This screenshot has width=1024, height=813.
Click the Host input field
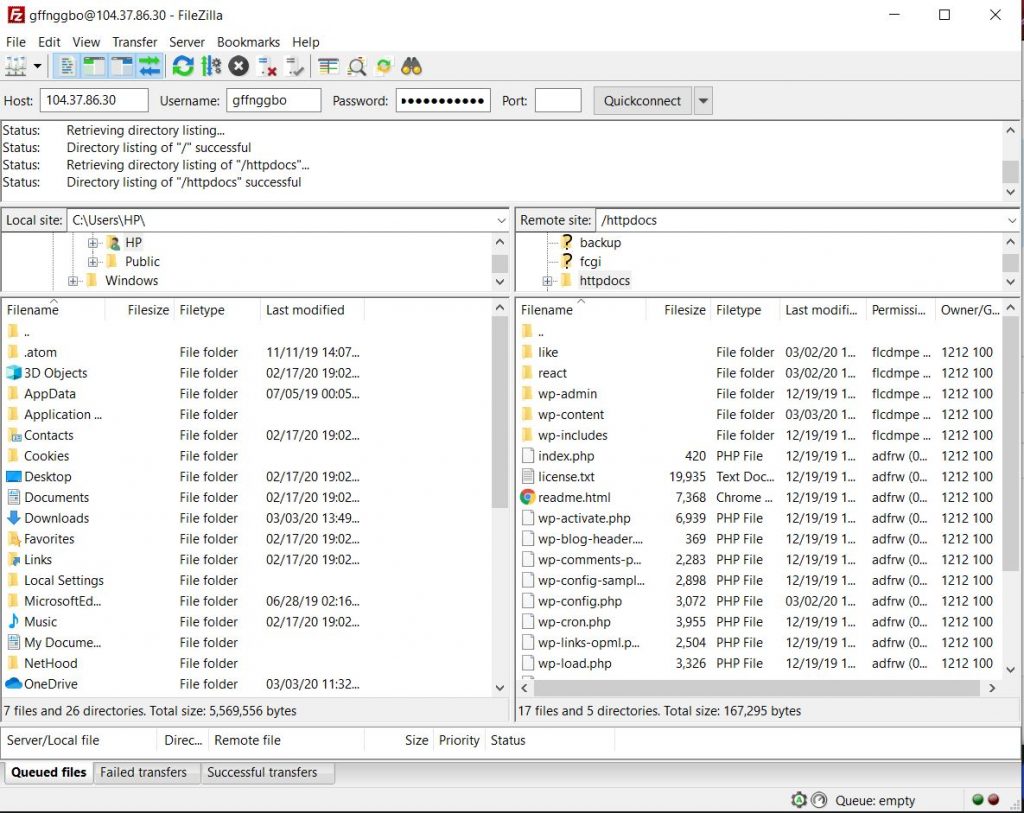coord(94,101)
